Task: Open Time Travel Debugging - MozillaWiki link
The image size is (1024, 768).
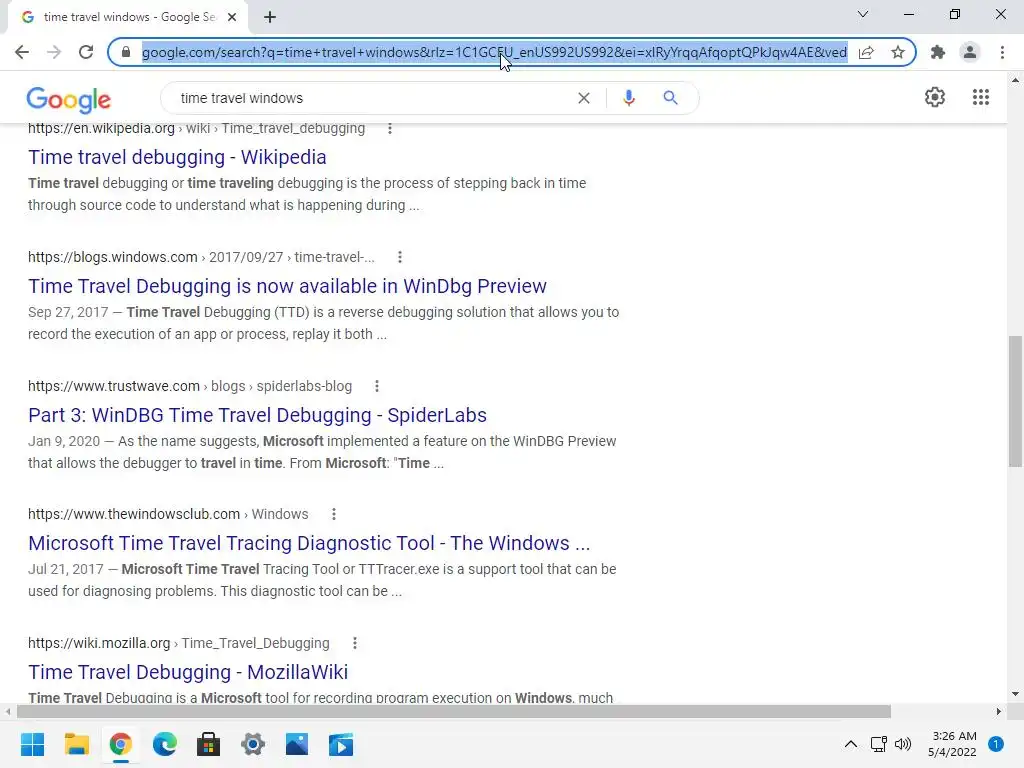Action: pyautogui.click(x=188, y=672)
